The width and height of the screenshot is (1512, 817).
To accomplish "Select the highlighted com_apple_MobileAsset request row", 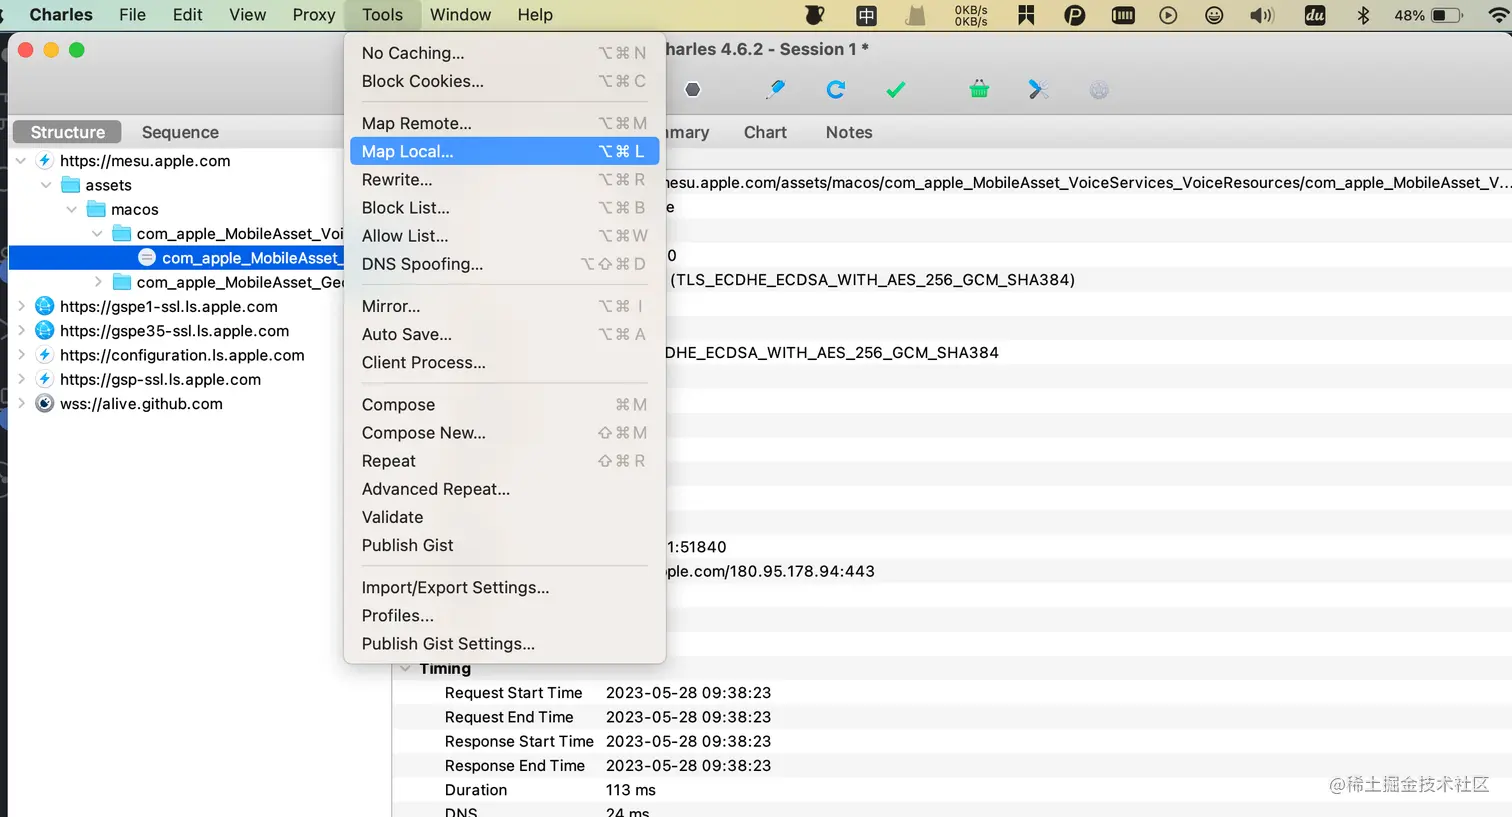I will coord(176,258).
